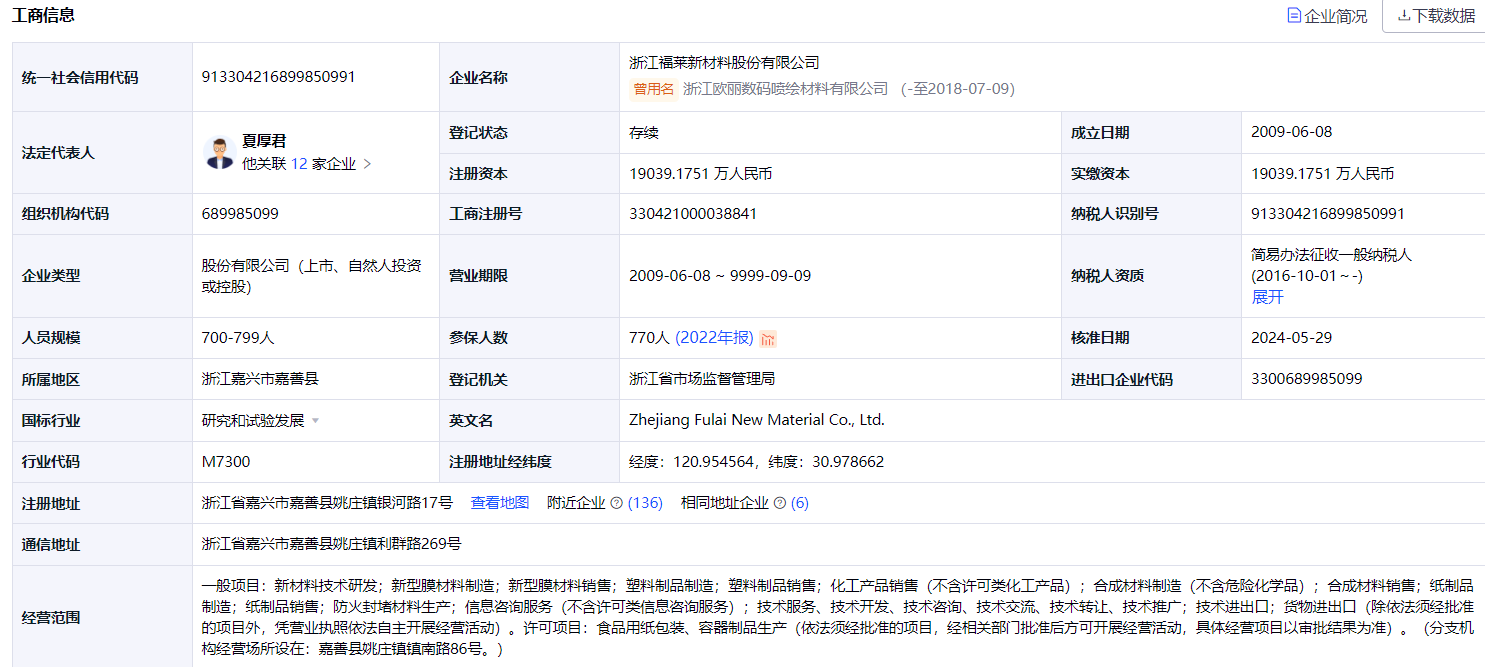Select company name 浙江福莱新材料股份有限公司
The height and width of the screenshot is (667, 1485).
tap(724, 63)
